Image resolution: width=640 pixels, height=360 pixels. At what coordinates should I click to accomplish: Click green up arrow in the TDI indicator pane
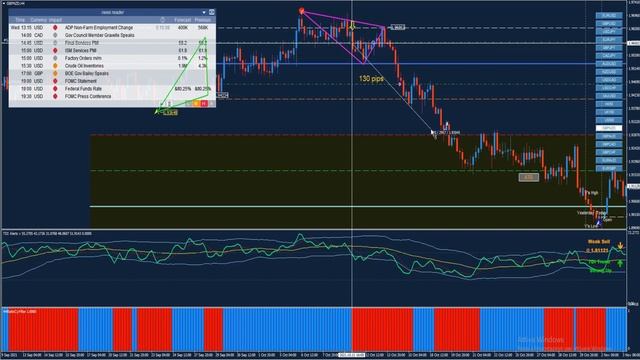click(620, 263)
